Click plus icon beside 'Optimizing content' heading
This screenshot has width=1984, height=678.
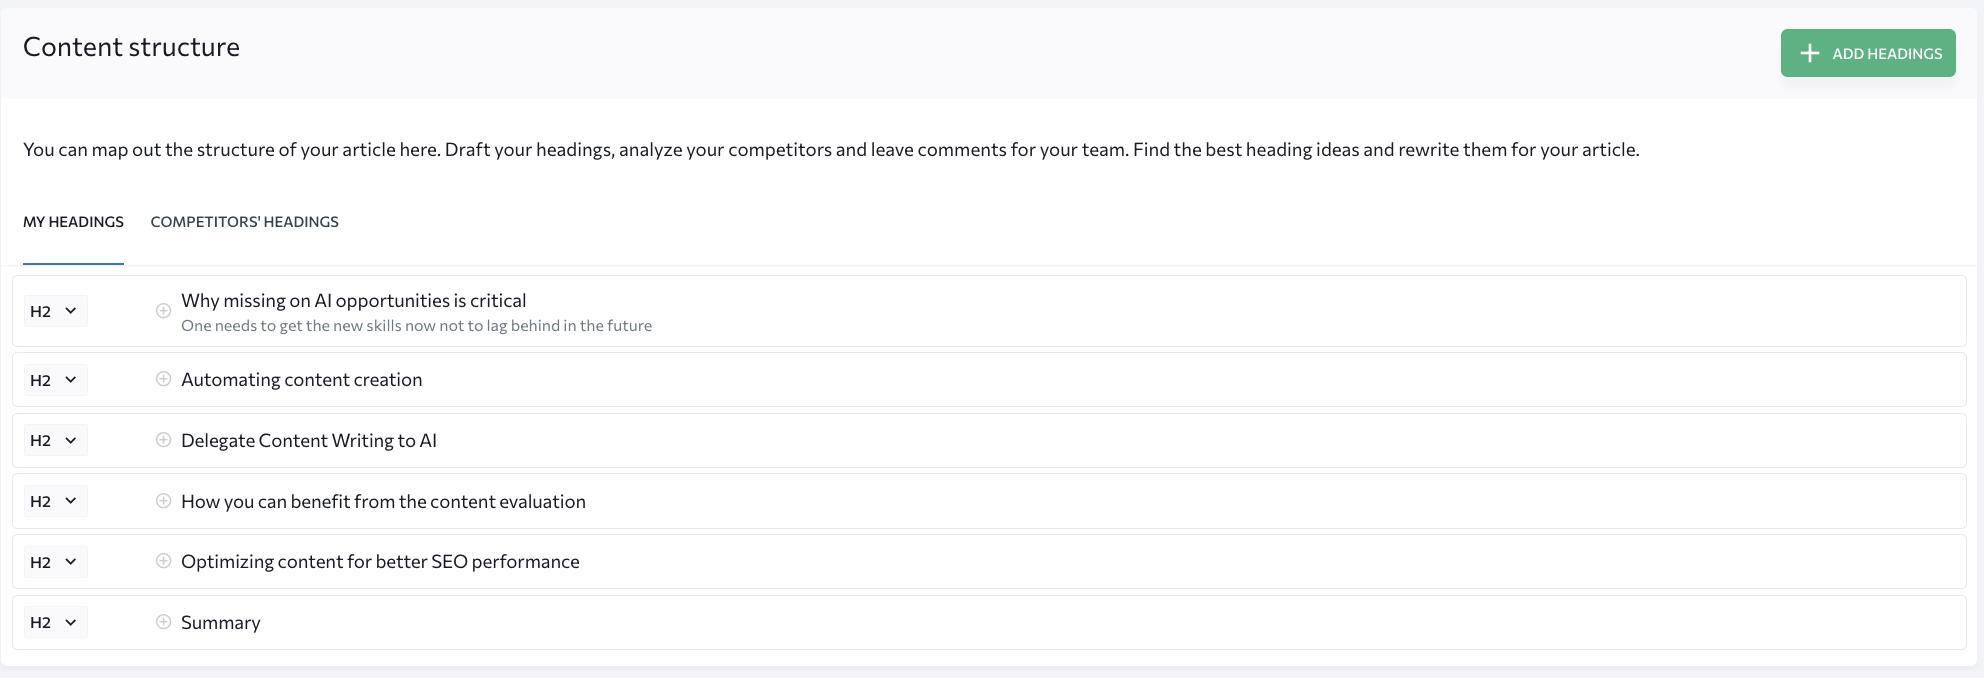163,561
